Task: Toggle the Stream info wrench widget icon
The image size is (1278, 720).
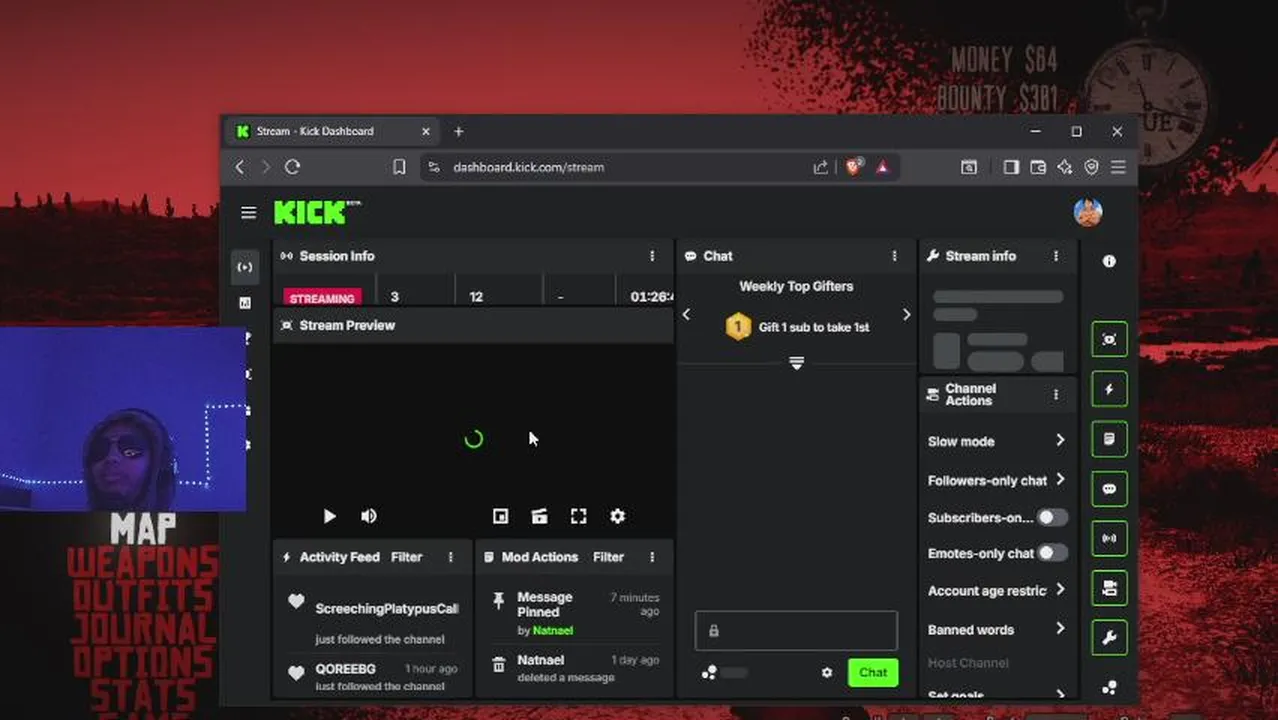Action: point(1109,638)
